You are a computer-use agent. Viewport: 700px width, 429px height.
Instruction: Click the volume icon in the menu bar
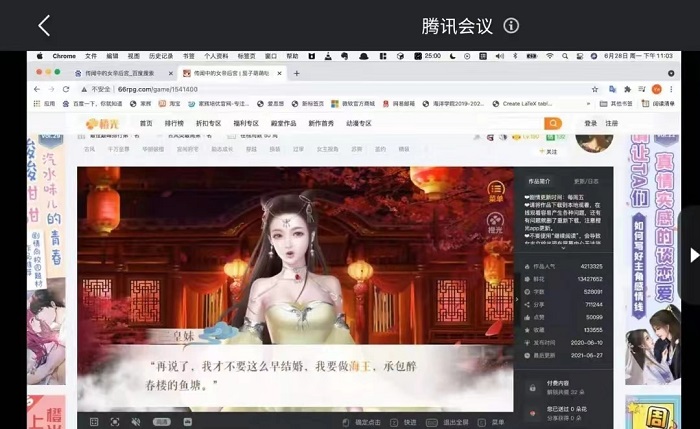(x=500, y=56)
